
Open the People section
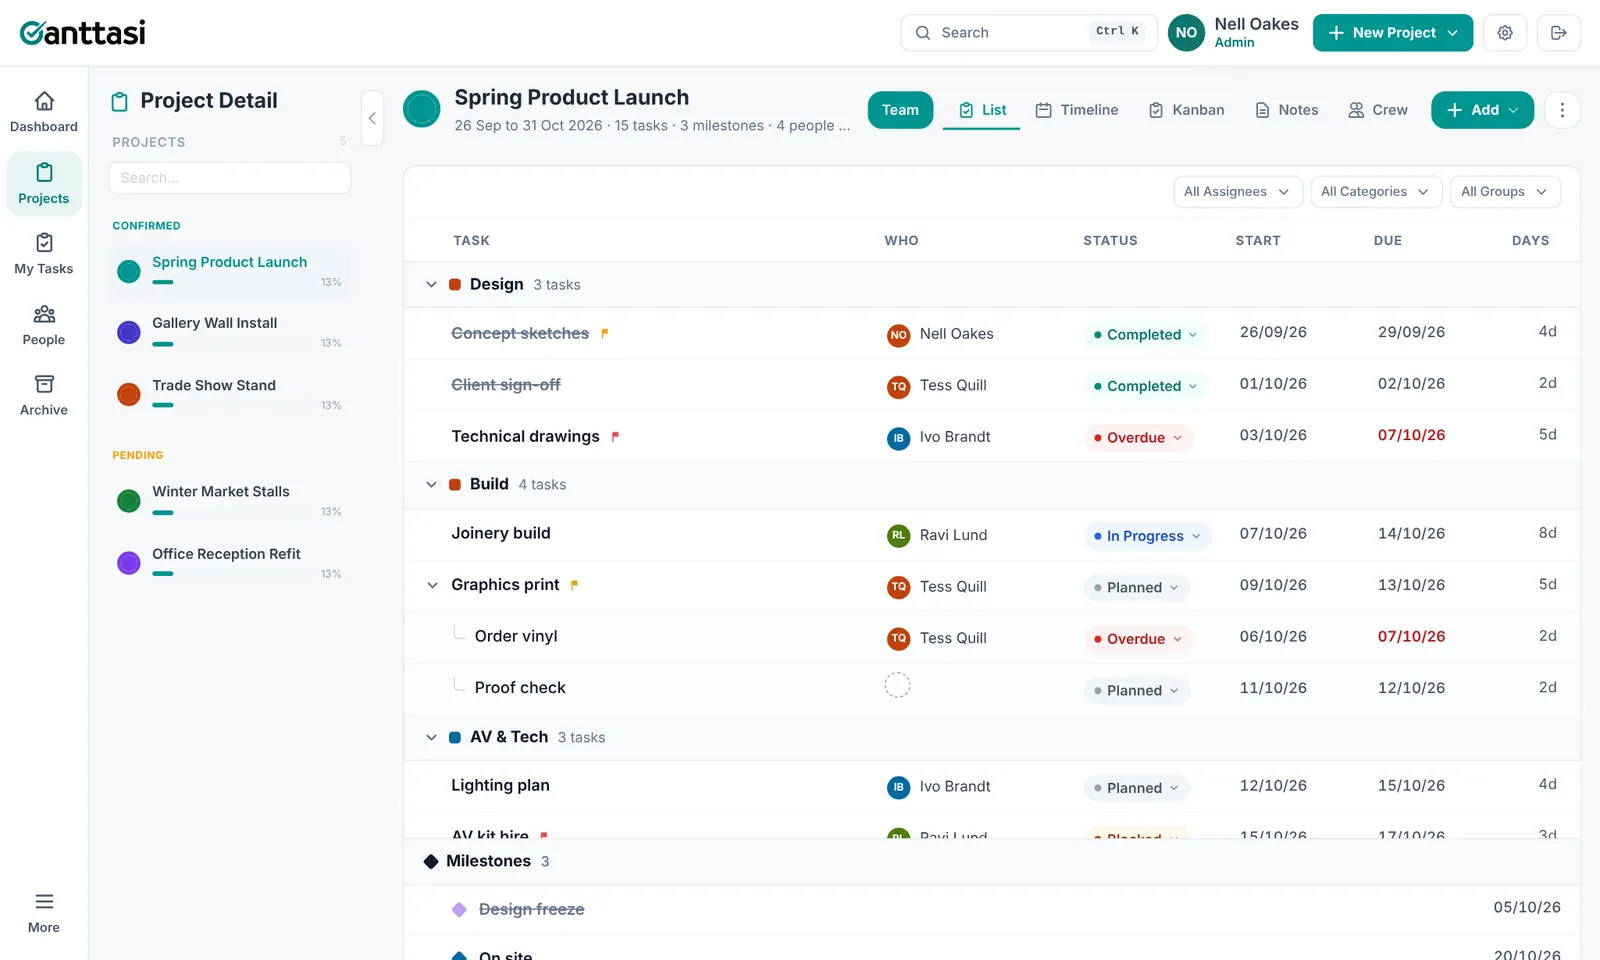(x=44, y=325)
